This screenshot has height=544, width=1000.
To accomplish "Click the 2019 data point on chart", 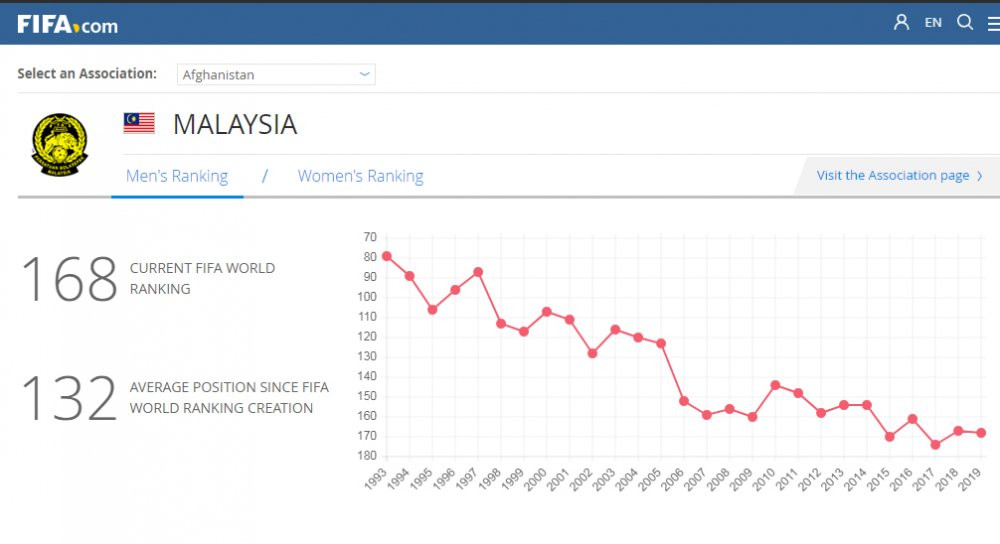I will (981, 432).
